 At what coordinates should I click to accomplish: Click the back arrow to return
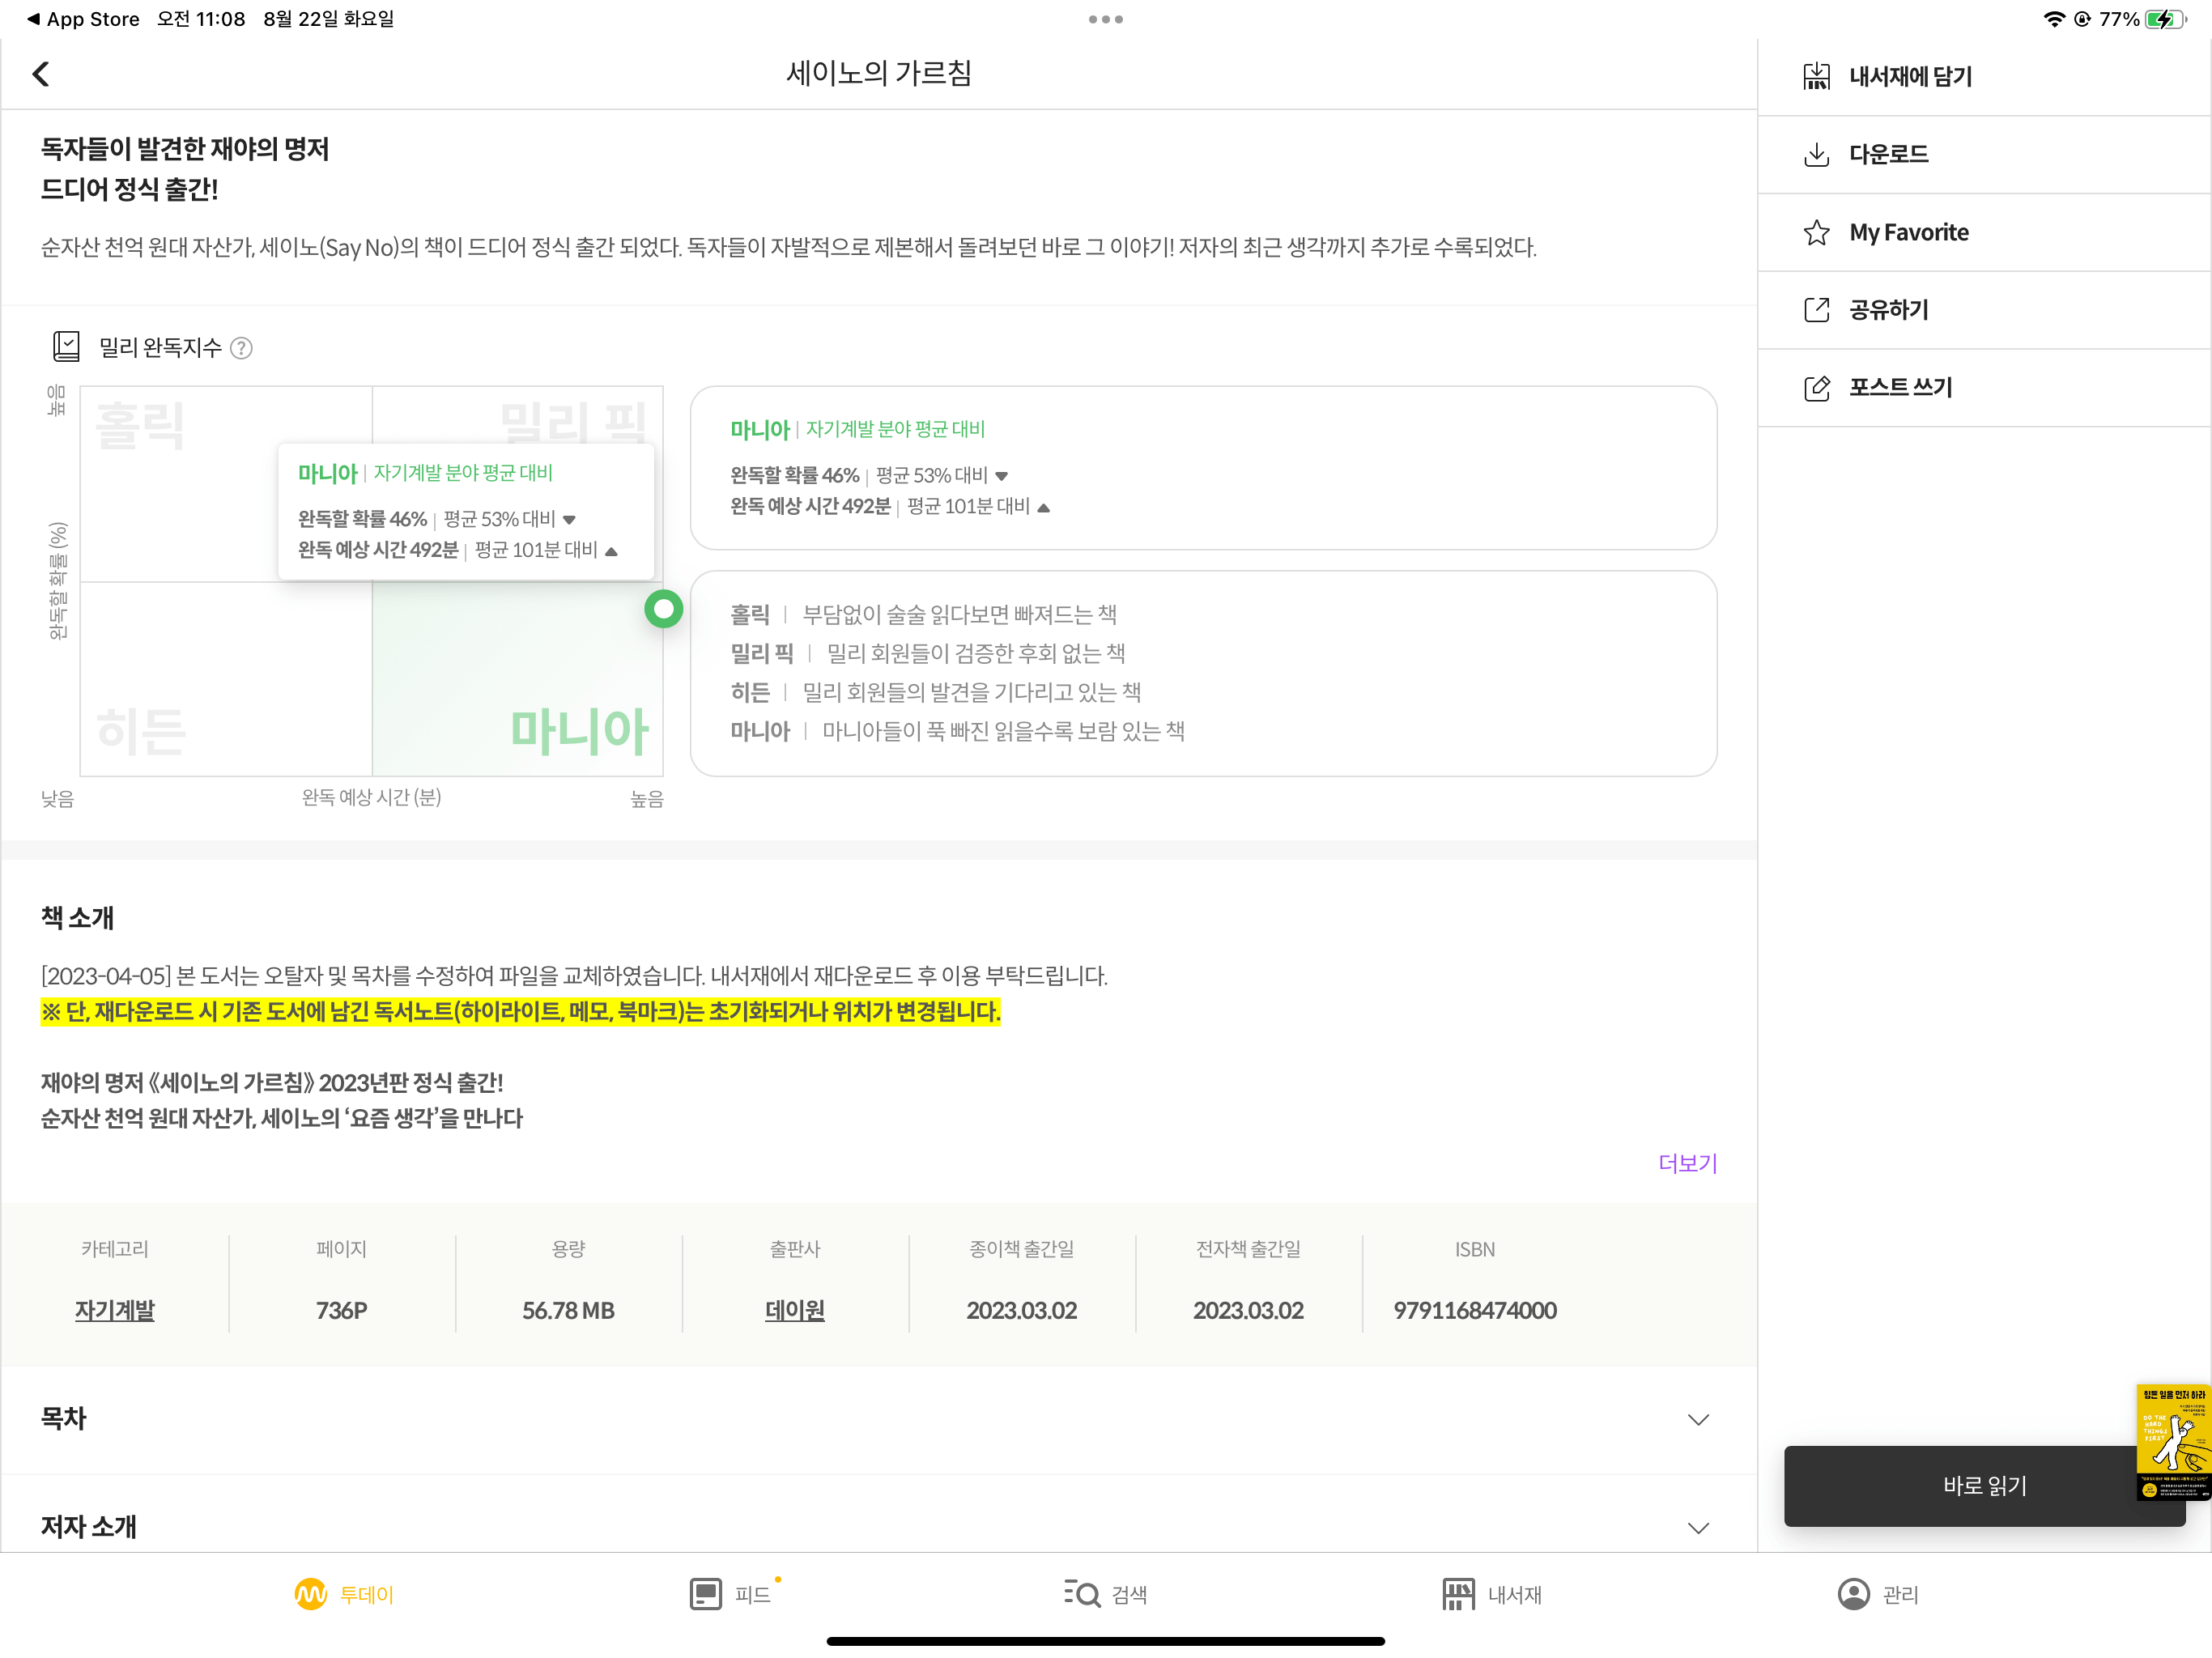click(42, 73)
